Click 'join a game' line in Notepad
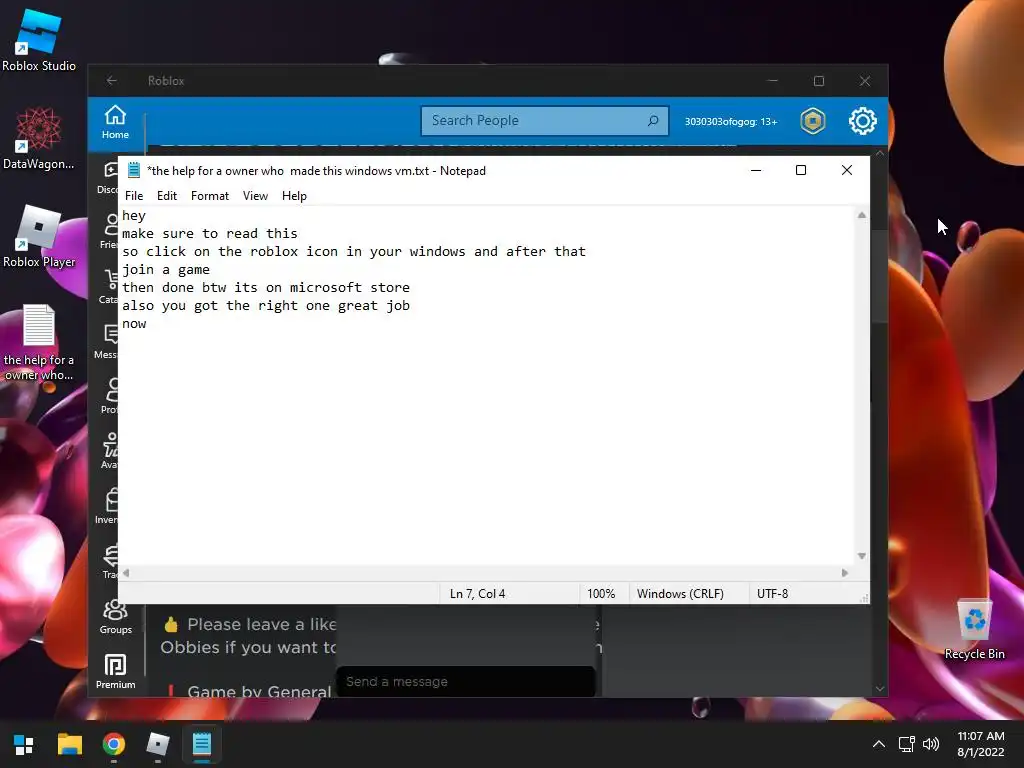 point(166,269)
